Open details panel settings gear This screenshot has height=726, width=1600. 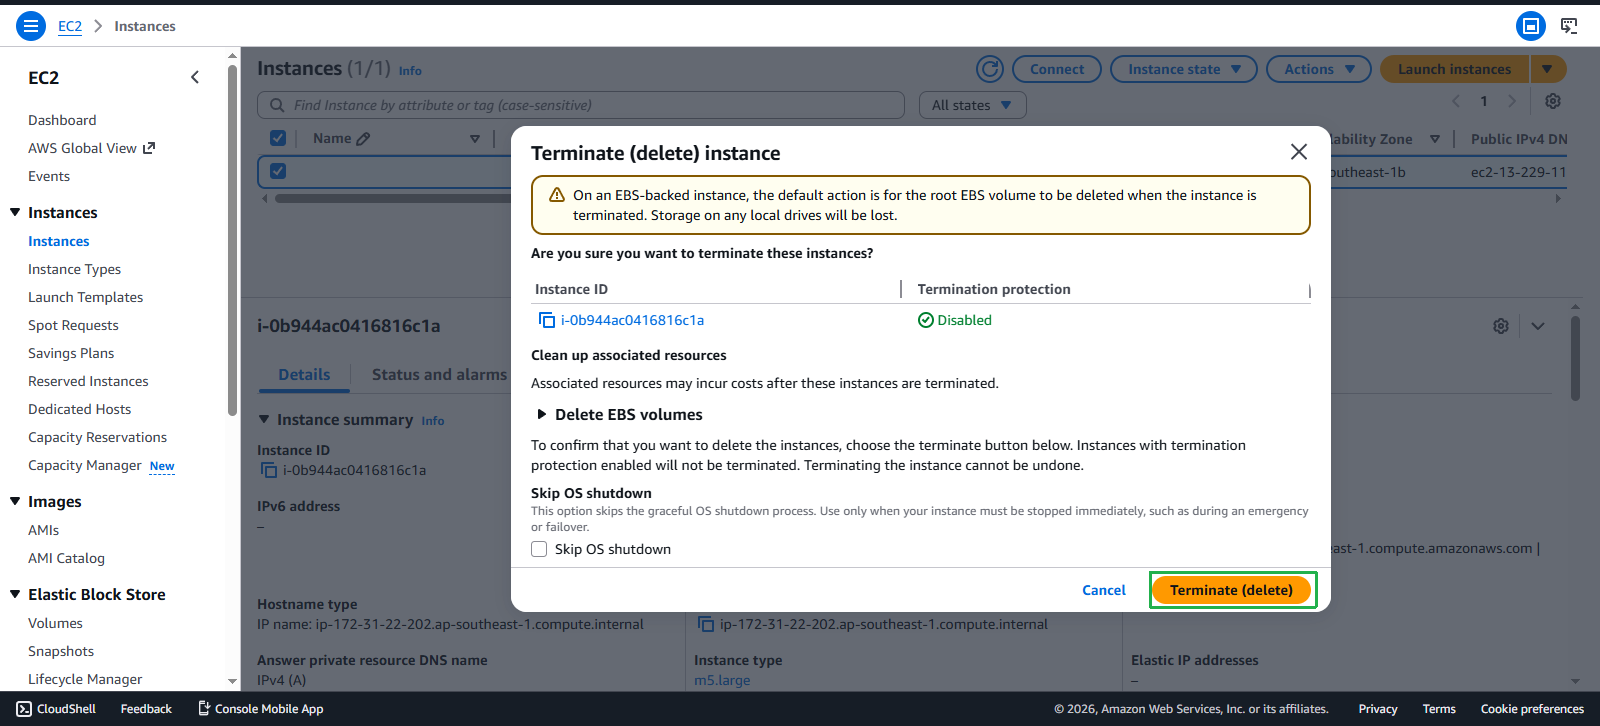1500,326
